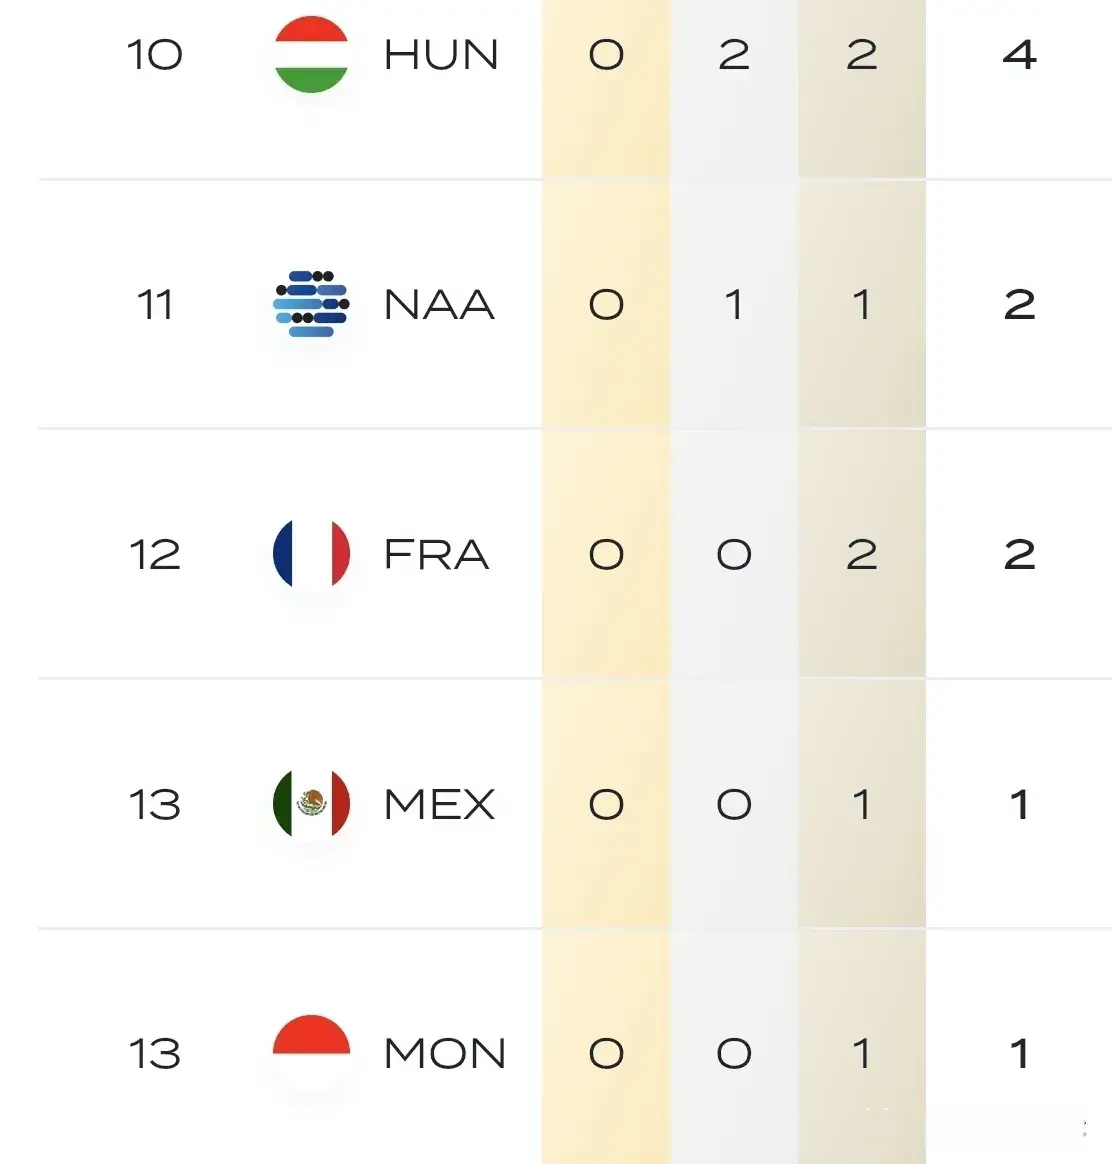Click rank number 11 beside NAA
The height and width of the screenshot is (1164, 1112).
[x=154, y=304]
